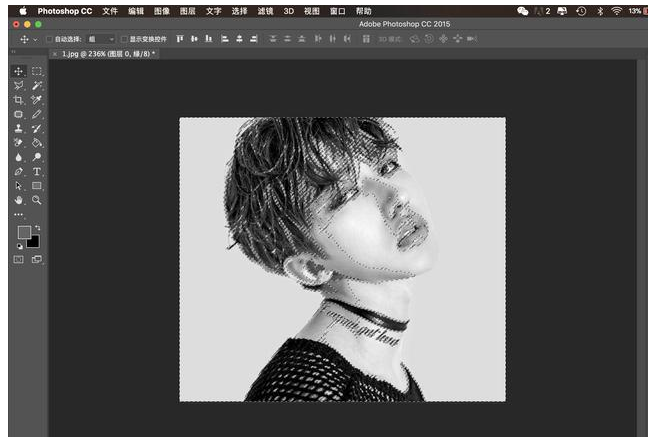Expand the toolbar using the double-arrow
Image resolution: width=648 pixels, height=437 pixels.
(x=13, y=53)
